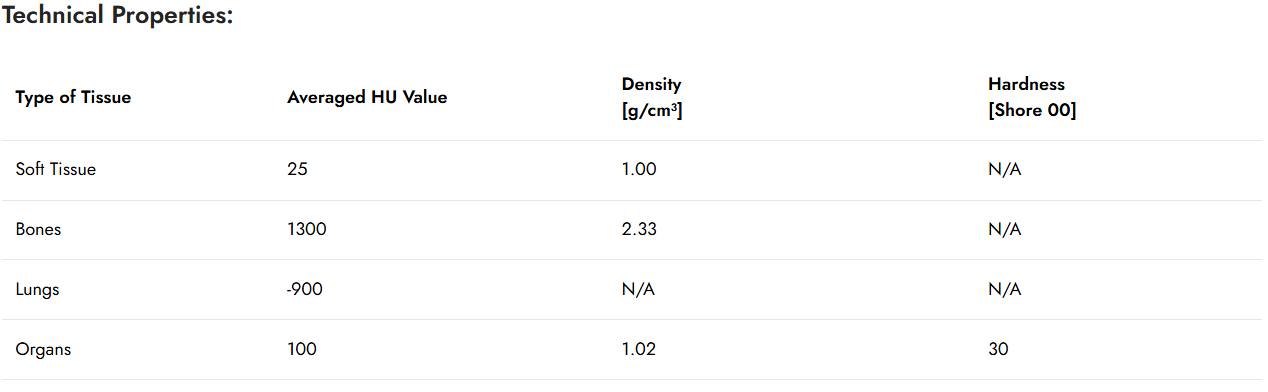Click the Technical Properties heading
Screen dimensions: 1268x392
pyautogui.click(x=118, y=17)
